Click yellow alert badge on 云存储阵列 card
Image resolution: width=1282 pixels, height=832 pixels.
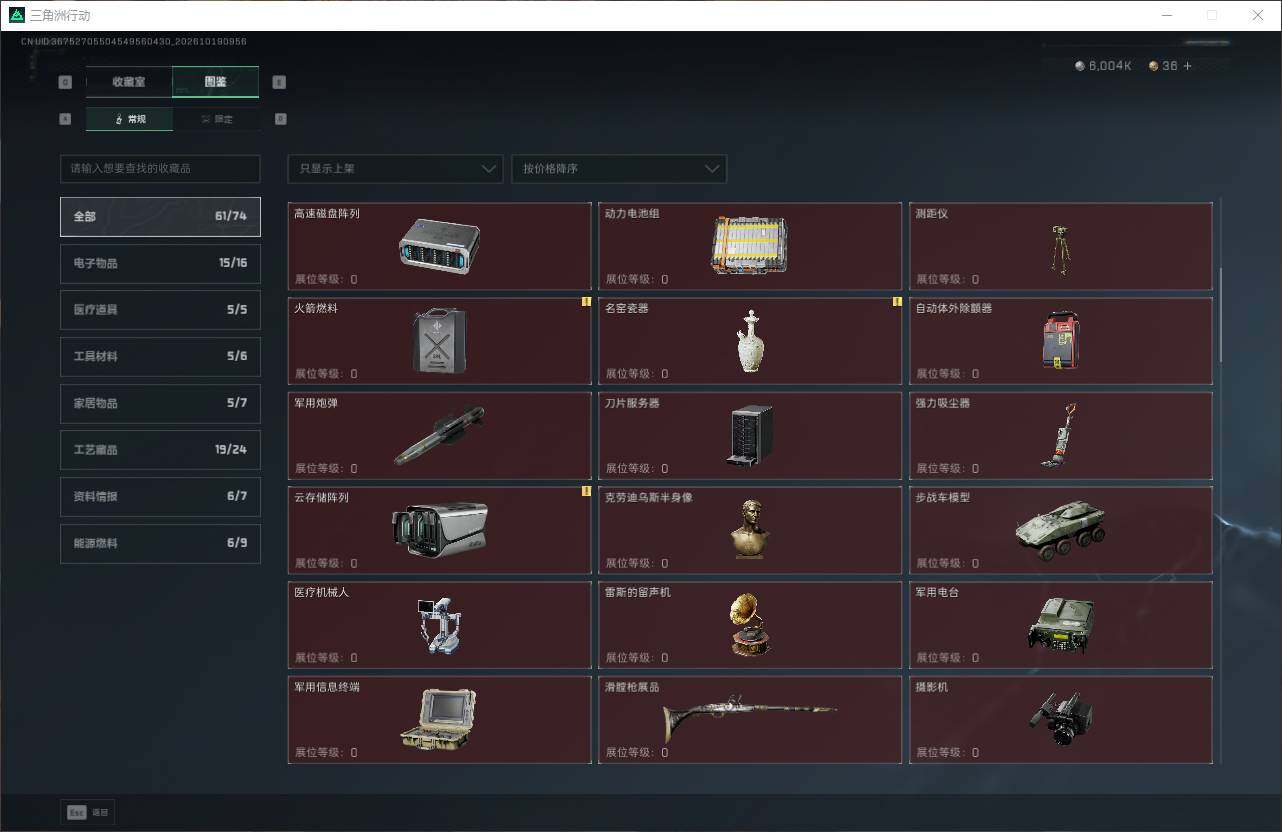(586, 491)
